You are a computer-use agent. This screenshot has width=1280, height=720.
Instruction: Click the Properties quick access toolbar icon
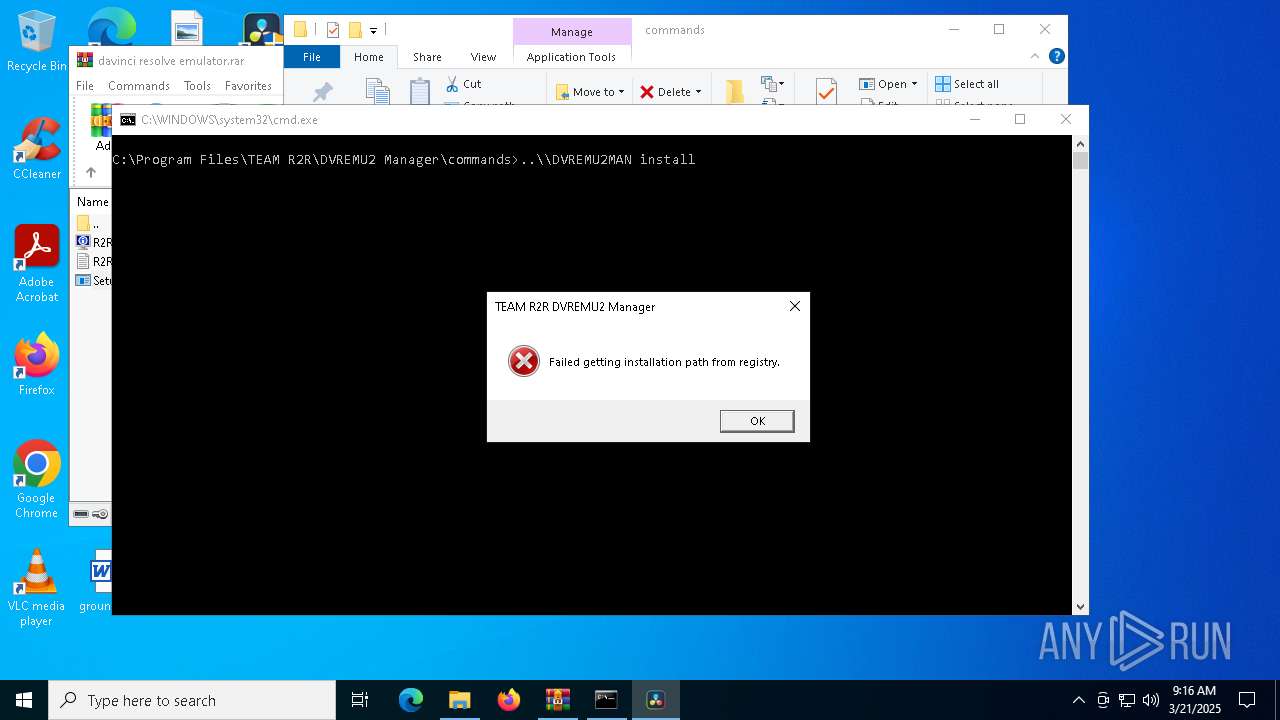click(333, 30)
